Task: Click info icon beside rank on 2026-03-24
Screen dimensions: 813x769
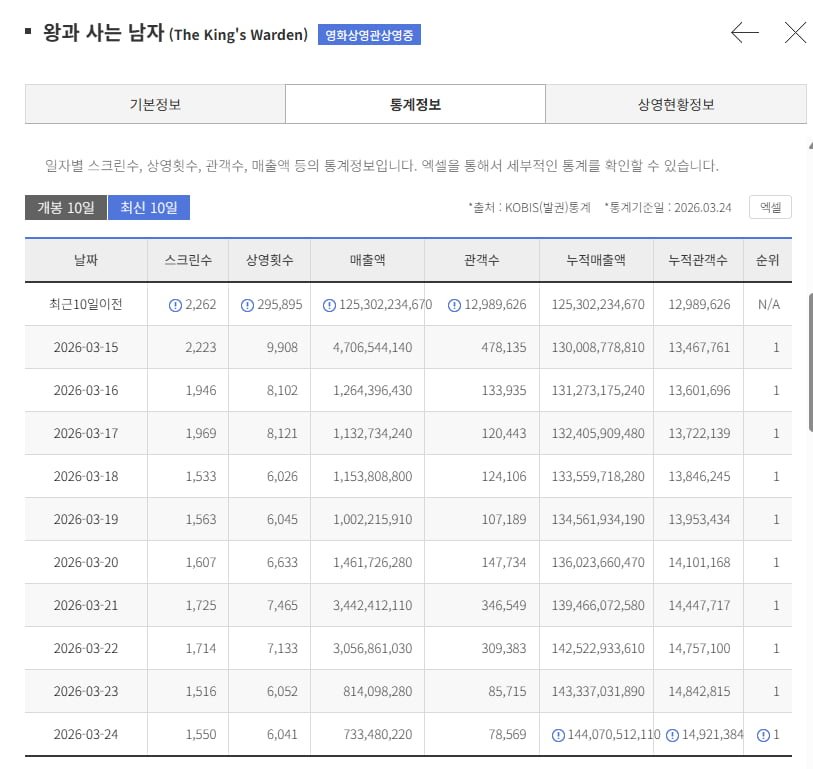Action: (x=763, y=735)
